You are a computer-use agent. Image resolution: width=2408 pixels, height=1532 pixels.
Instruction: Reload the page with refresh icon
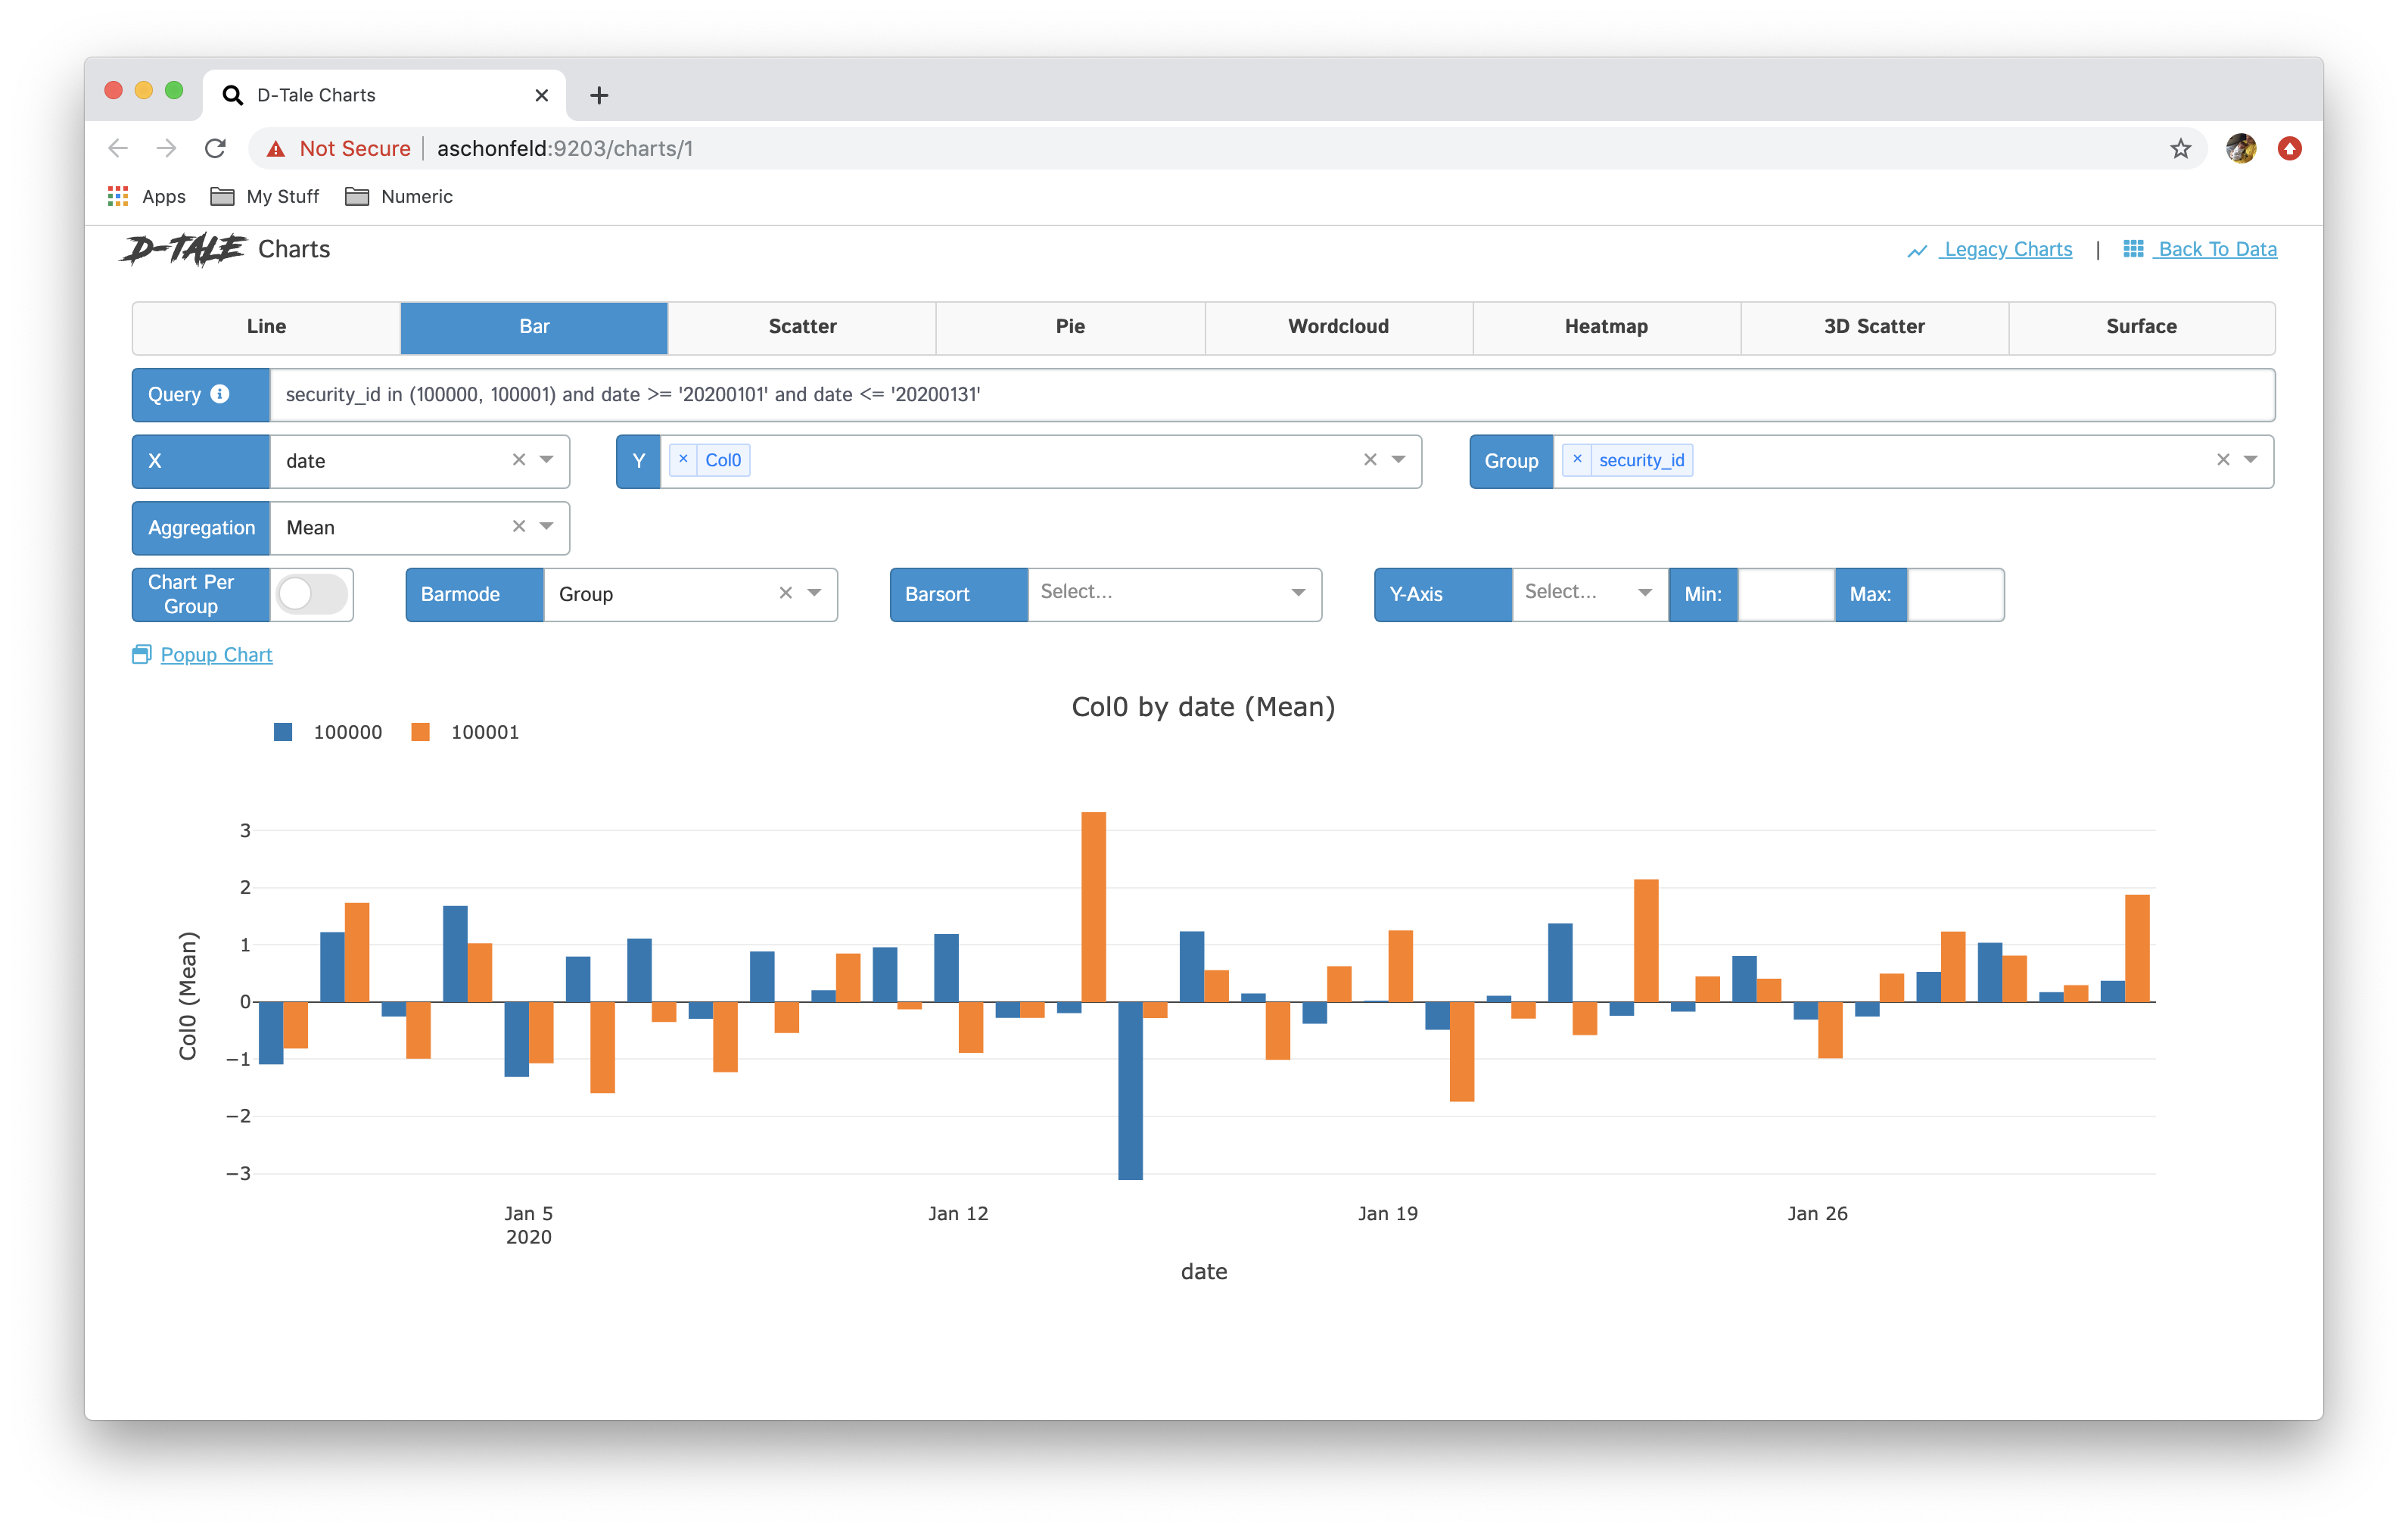tap(215, 149)
